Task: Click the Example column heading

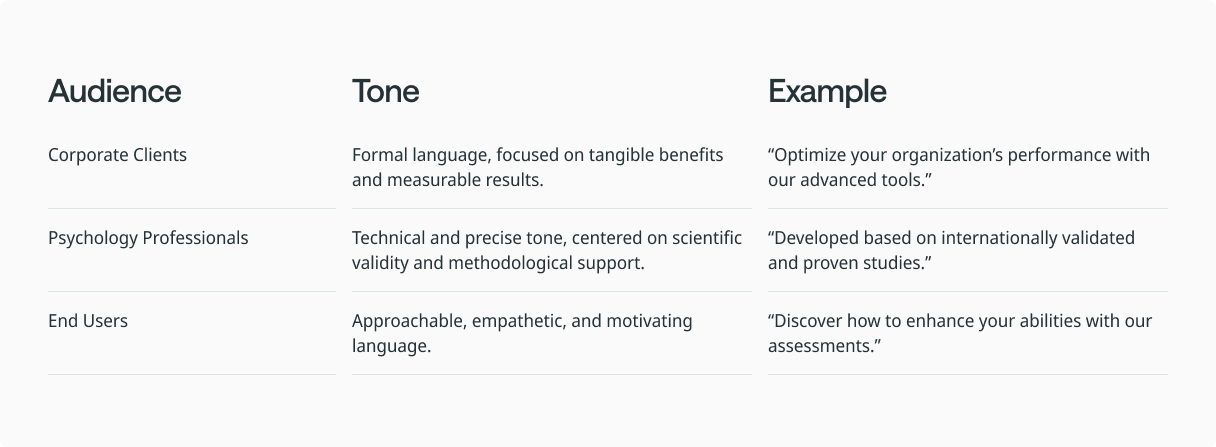Action: pyautogui.click(x=827, y=91)
